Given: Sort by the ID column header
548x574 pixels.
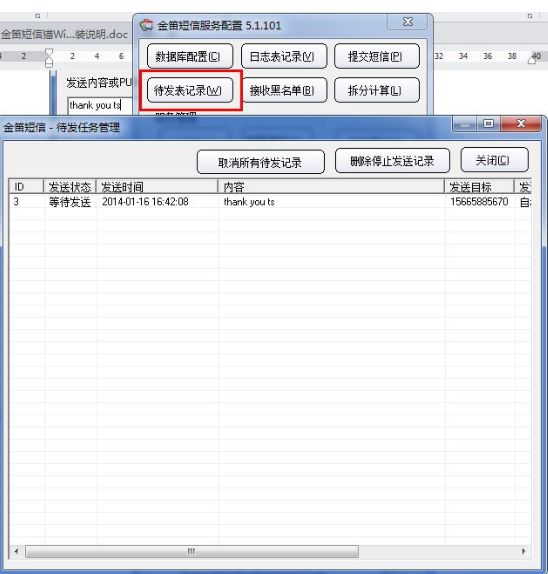Looking at the screenshot, I should click(26, 187).
